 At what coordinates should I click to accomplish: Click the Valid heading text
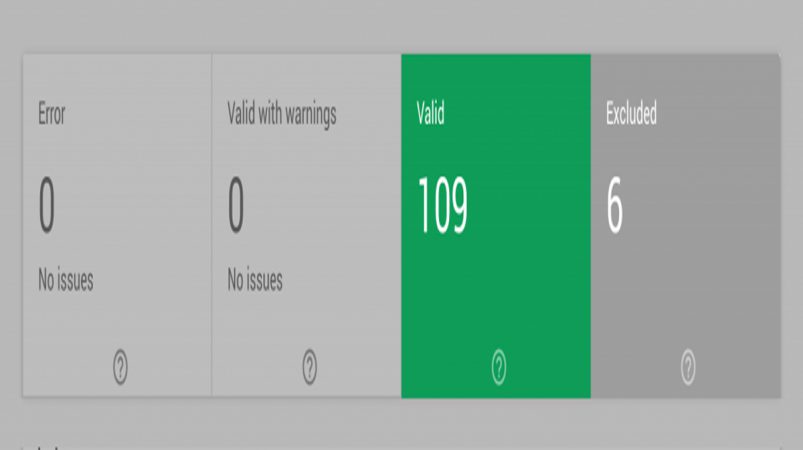pos(430,113)
